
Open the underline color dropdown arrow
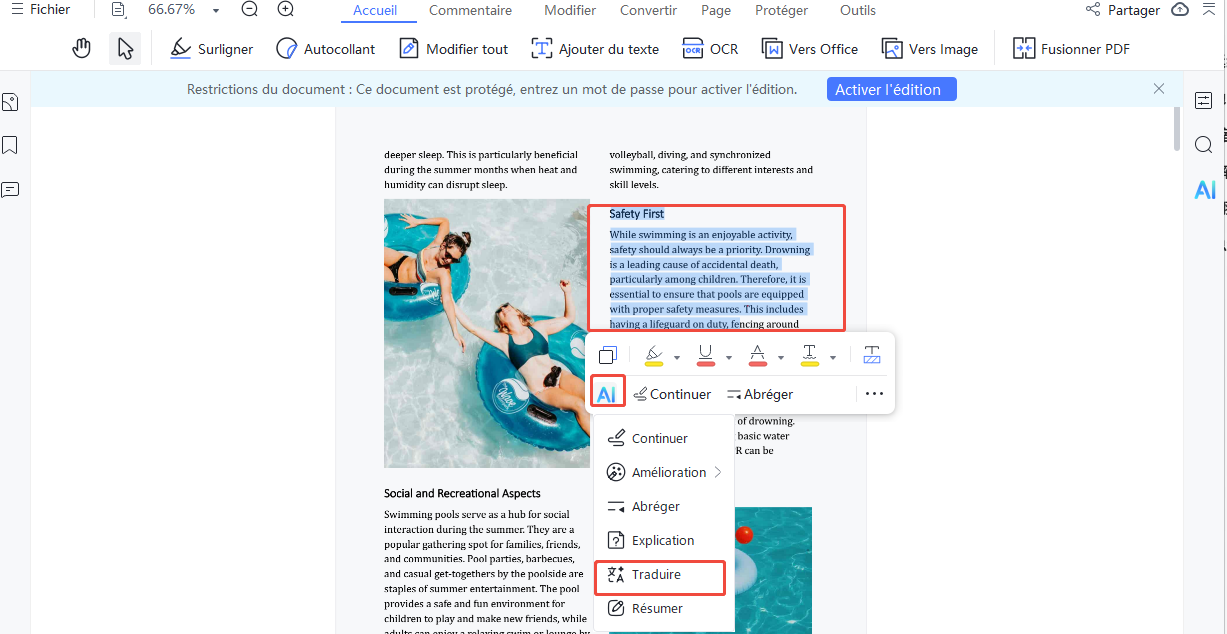point(727,355)
